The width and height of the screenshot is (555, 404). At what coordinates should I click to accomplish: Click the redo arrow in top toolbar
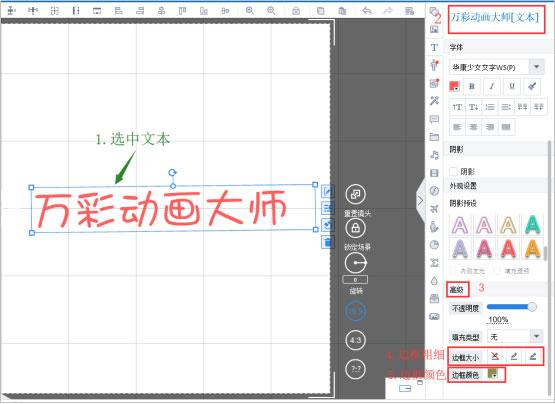(388, 11)
